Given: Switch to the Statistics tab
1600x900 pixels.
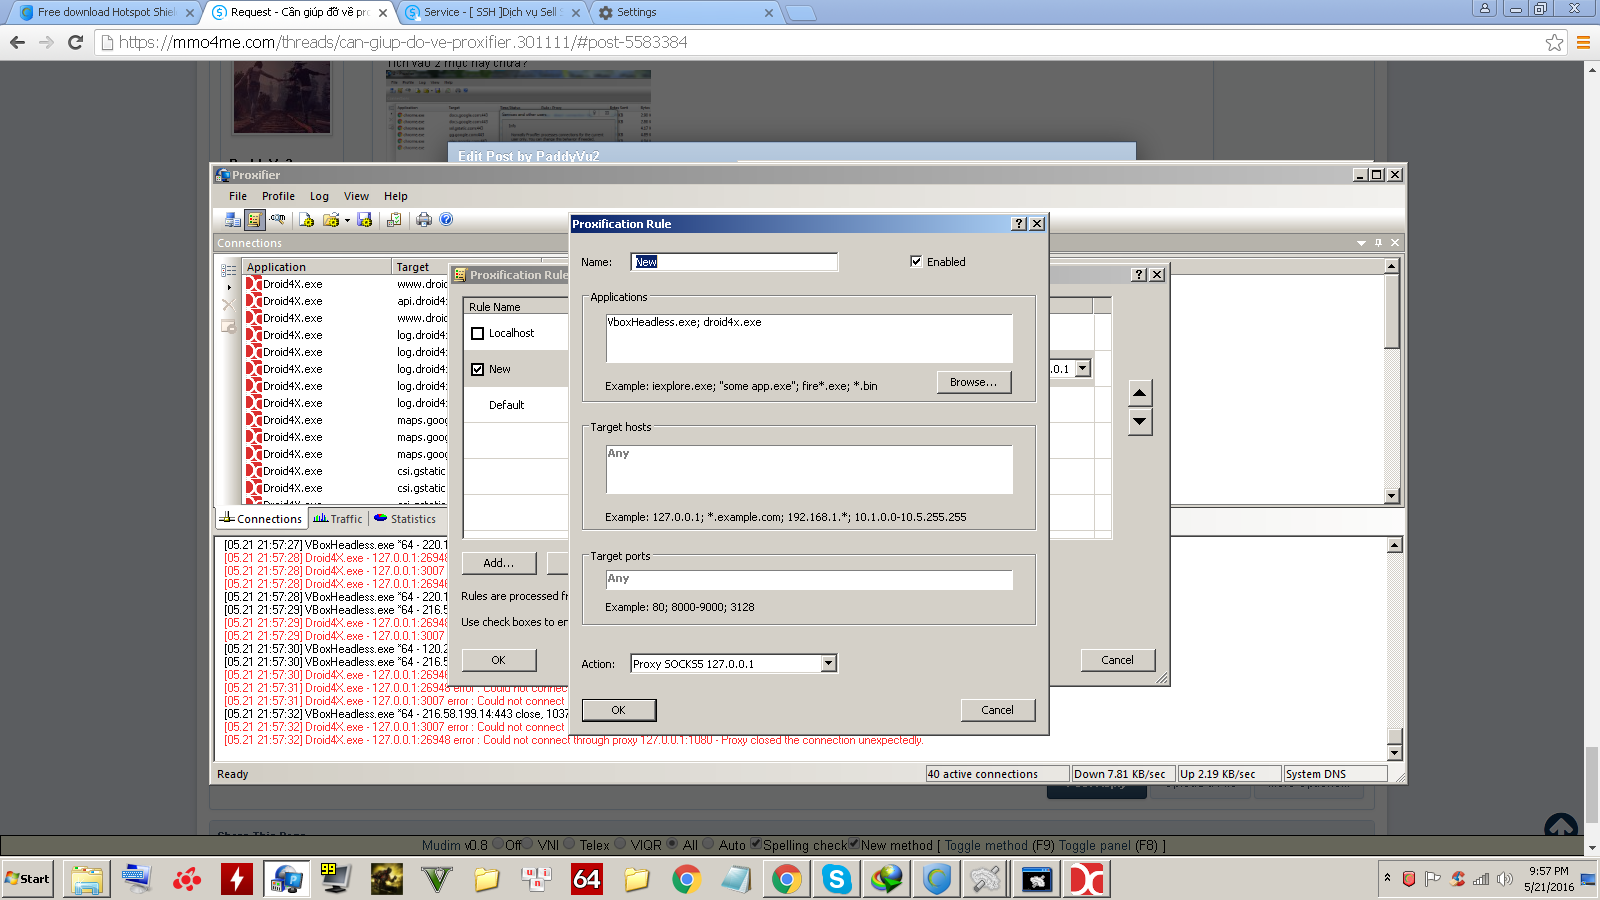Looking at the screenshot, I should pyautogui.click(x=405, y=519).
